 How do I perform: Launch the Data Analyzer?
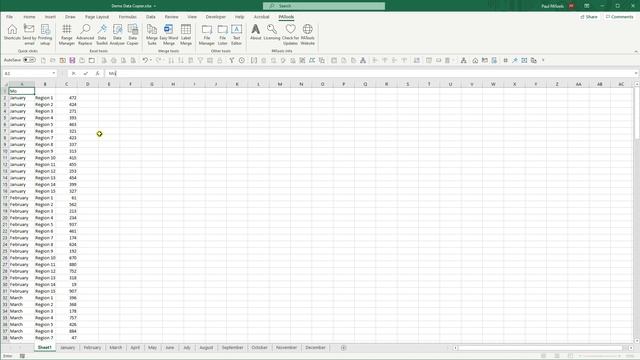(117, 34)
